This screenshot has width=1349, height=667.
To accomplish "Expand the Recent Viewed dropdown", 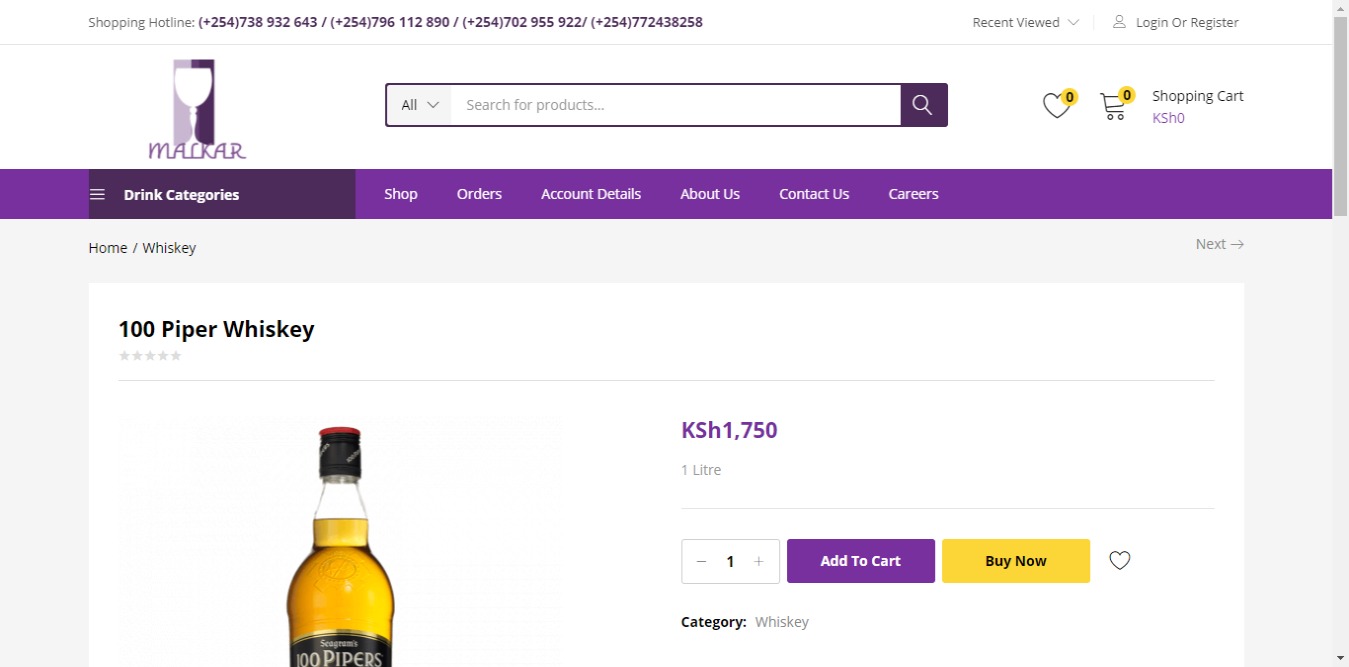I will click(1025, 22).
